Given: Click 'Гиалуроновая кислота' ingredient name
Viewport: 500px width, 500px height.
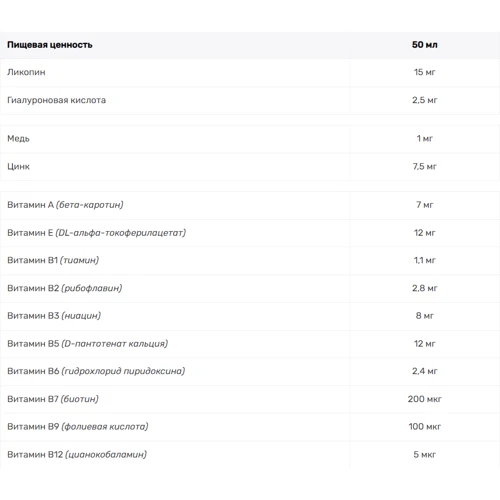Looking at the screenshot, I should (x=56, y=100).
